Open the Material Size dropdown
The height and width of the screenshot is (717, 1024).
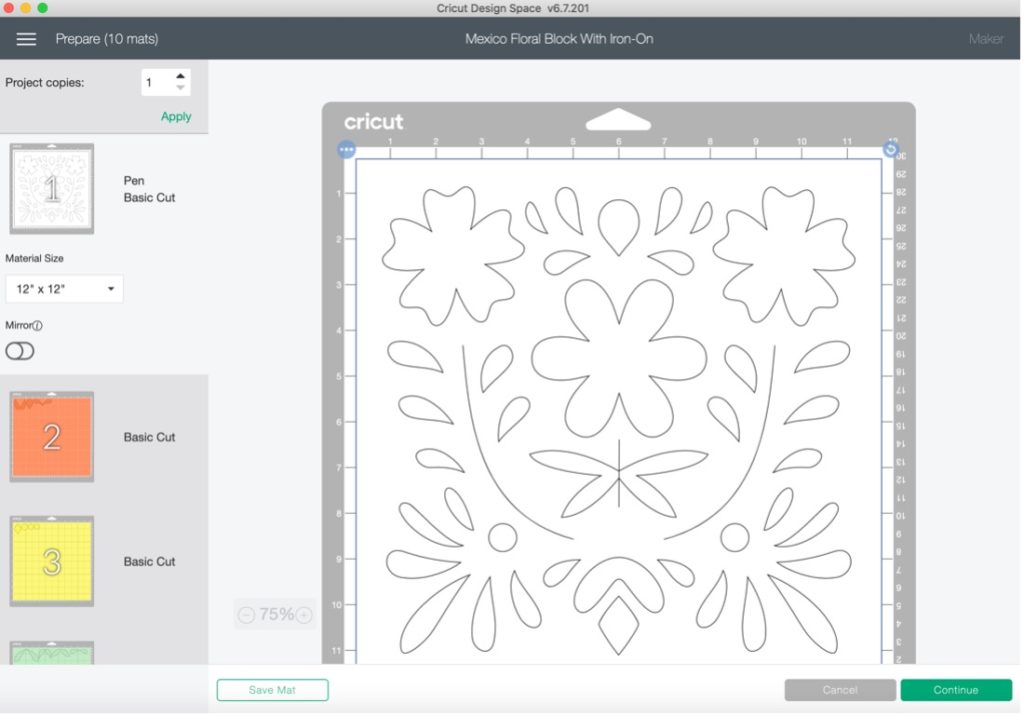[64, 289]
